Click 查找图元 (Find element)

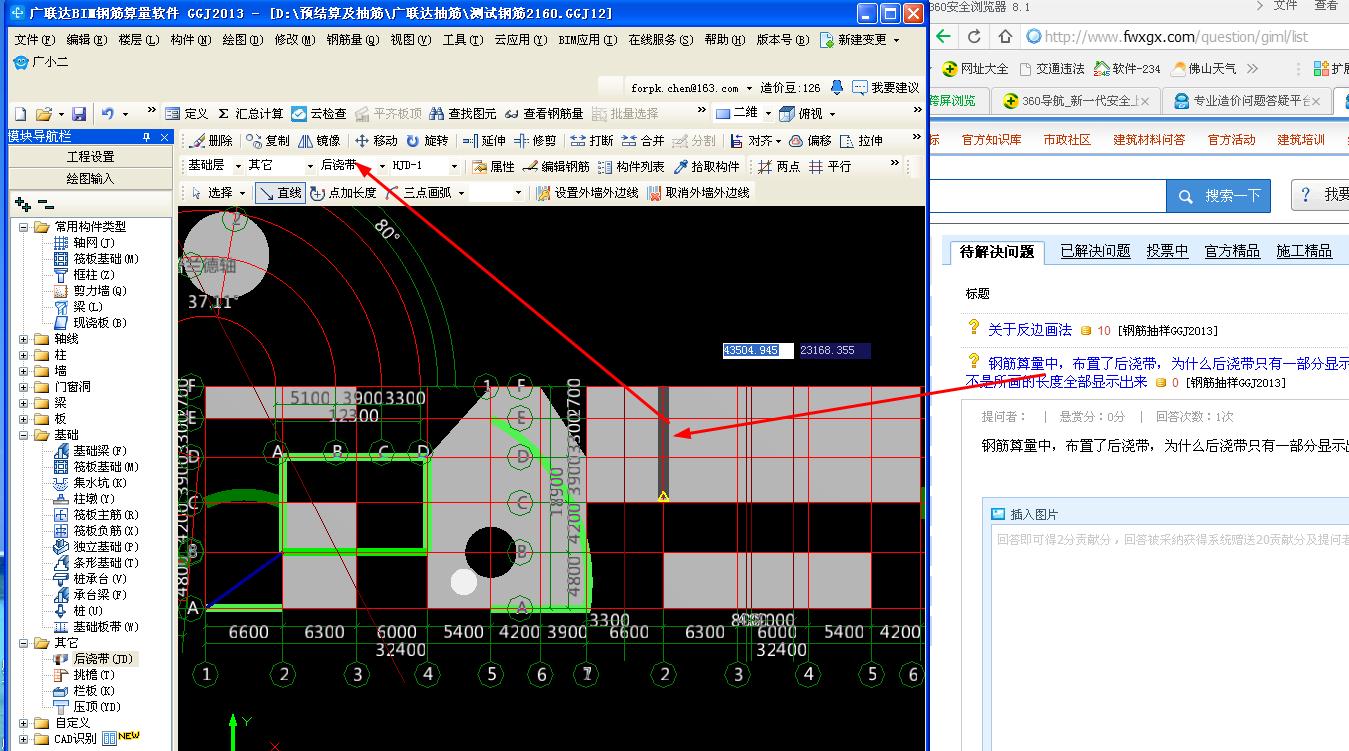[463, 114]
